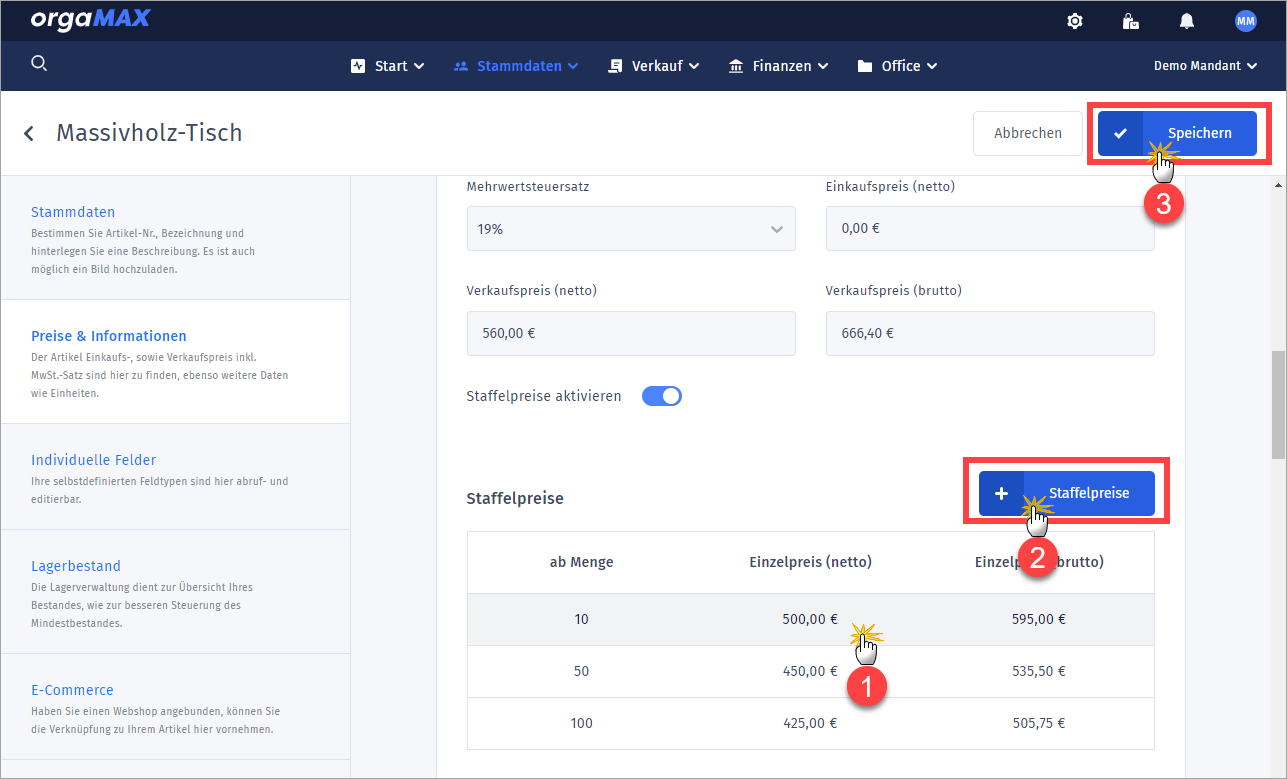Open the MM user avatar
Viewport: 1287px width, 779px height.
coord(1245,21)
